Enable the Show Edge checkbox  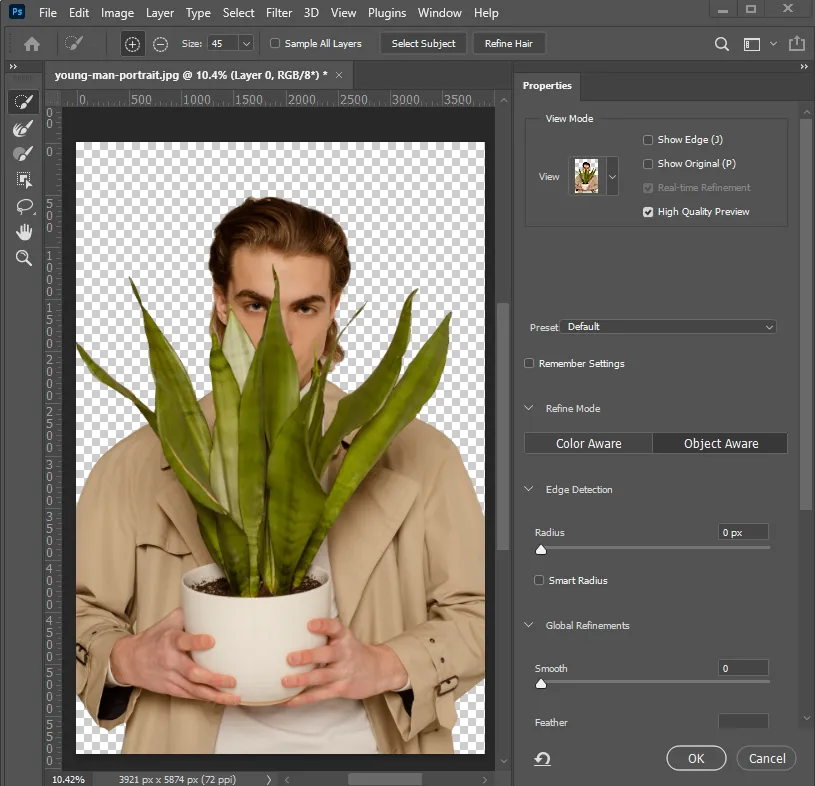click(648, 140)
